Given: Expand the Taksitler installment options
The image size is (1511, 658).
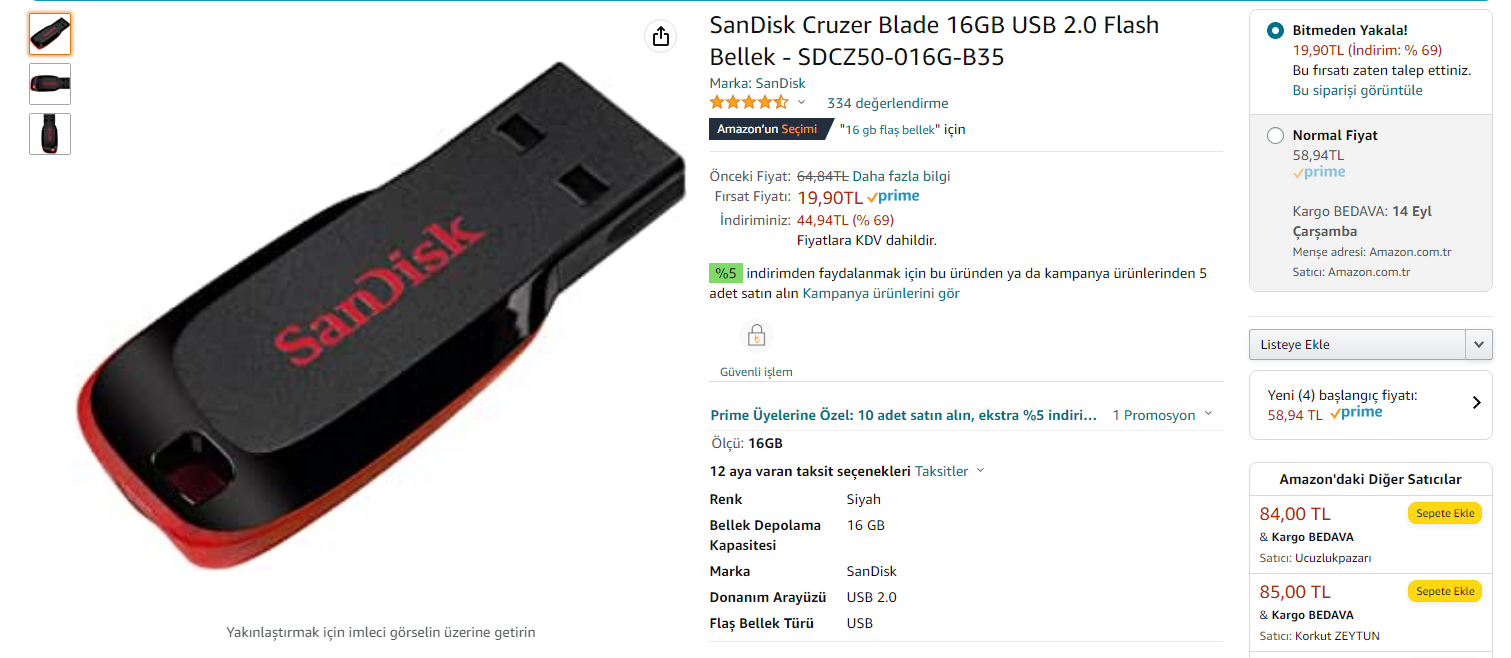Looking at the screenshot, I should pos(950,471).
